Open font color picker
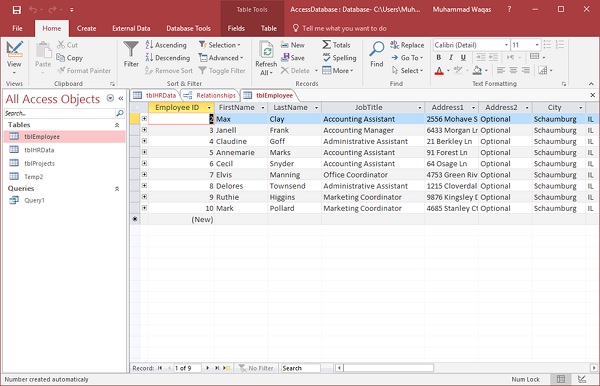 pyautogui.click(x=448, y=70)
